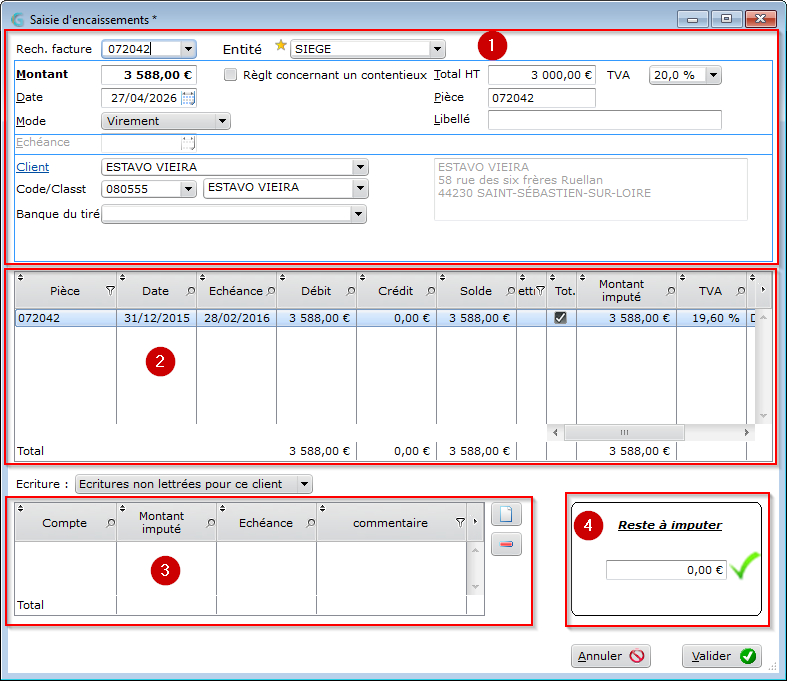Click down arrow of invoice table scrollbar
Image resolution: width=787 pixels, height=681 pixels.
pos(763,416)
